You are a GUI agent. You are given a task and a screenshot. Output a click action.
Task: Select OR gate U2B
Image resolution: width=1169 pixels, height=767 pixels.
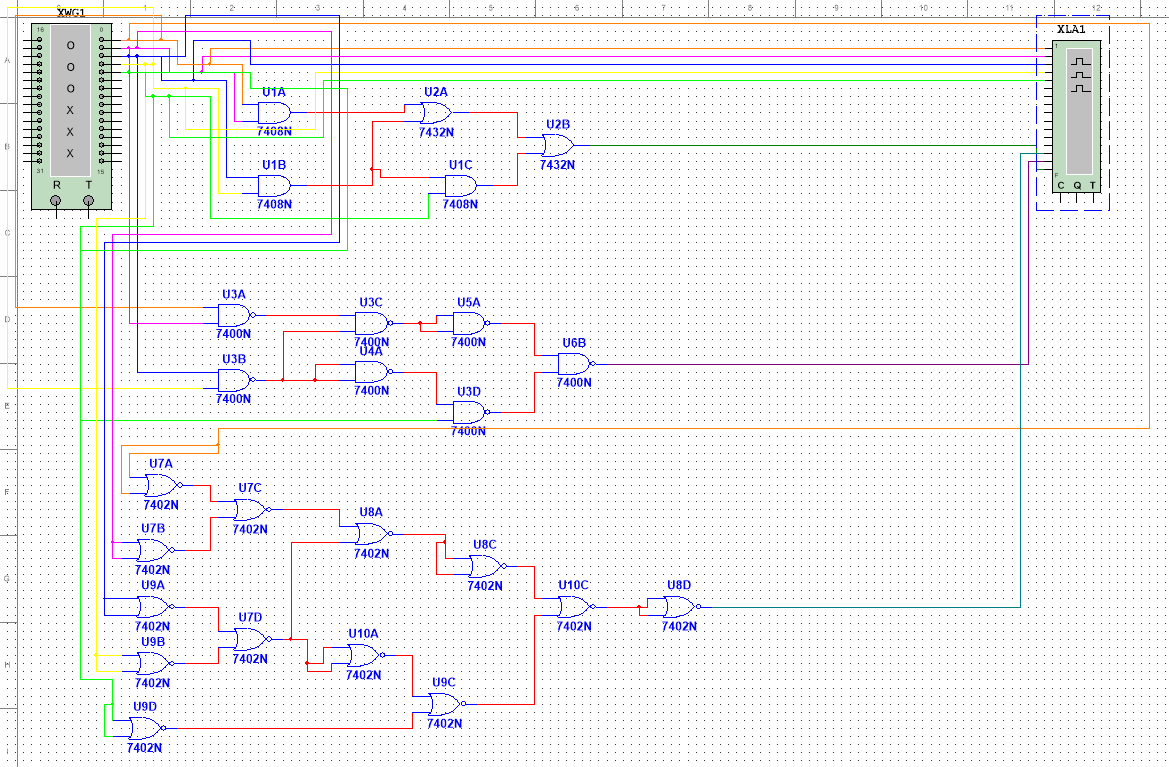point(558,145)
